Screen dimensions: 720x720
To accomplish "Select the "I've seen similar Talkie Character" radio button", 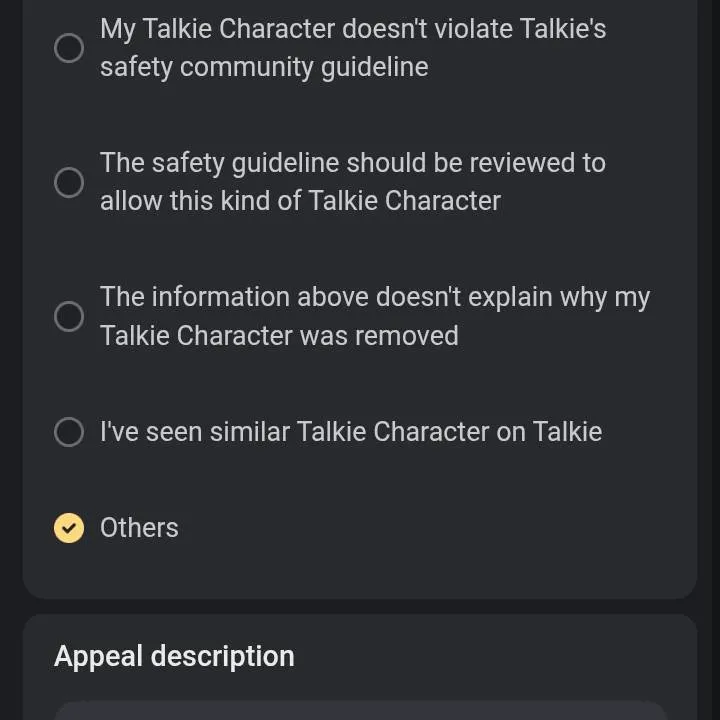I will (x=69, y=432).
